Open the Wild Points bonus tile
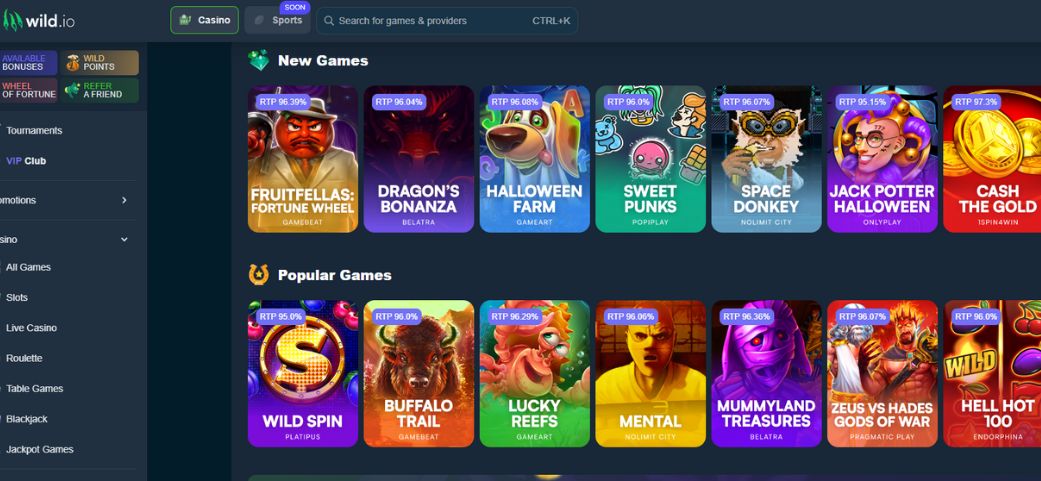Image resolution: width=1041 pixels, height=481 pixels. pyautogui.click(x=99, y=63)
